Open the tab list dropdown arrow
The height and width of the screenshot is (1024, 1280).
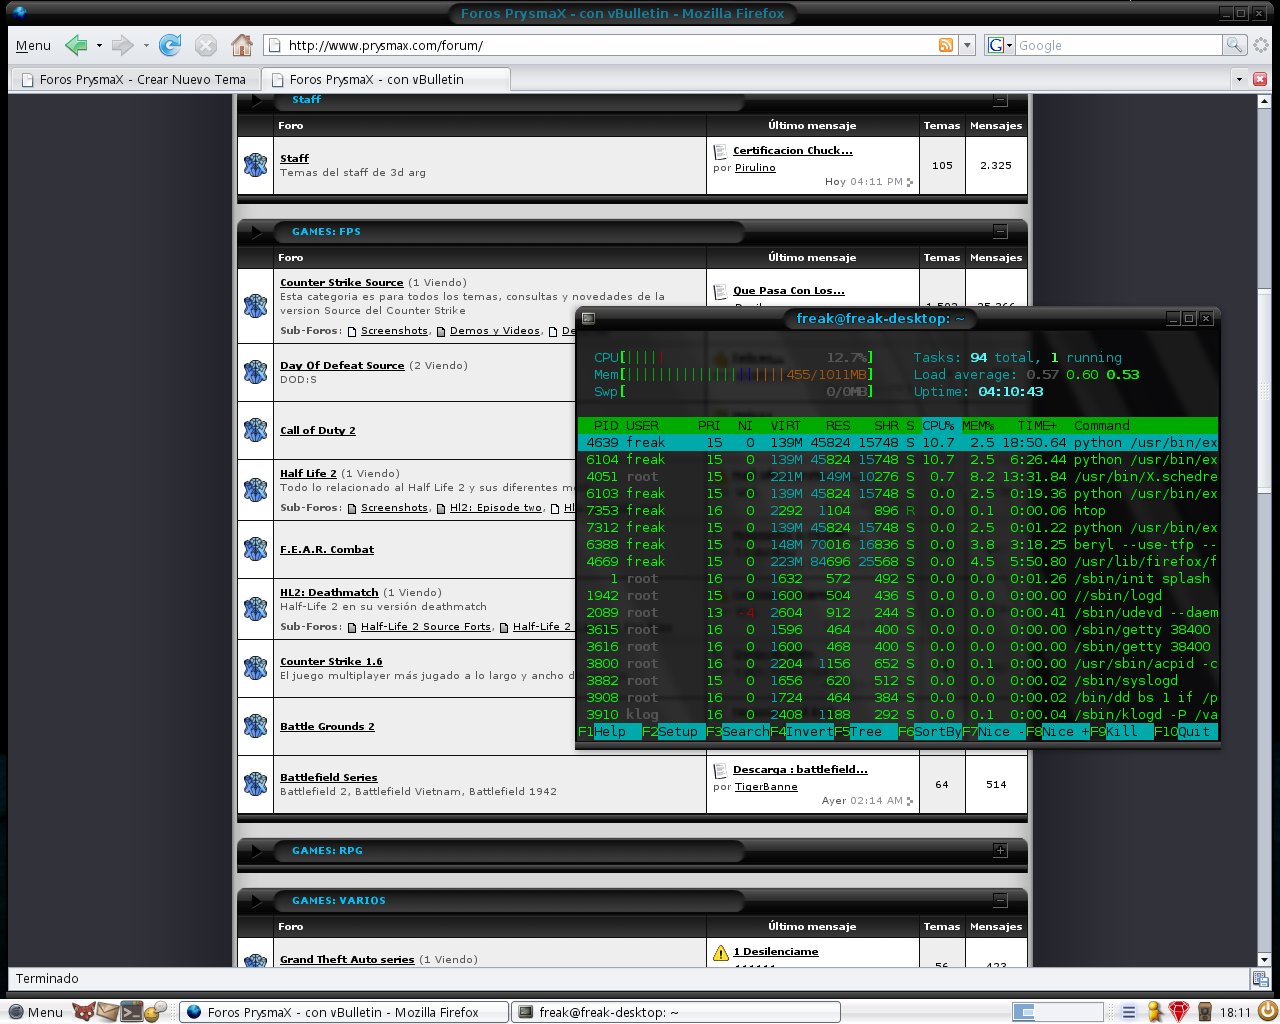tap(1239, 79)
